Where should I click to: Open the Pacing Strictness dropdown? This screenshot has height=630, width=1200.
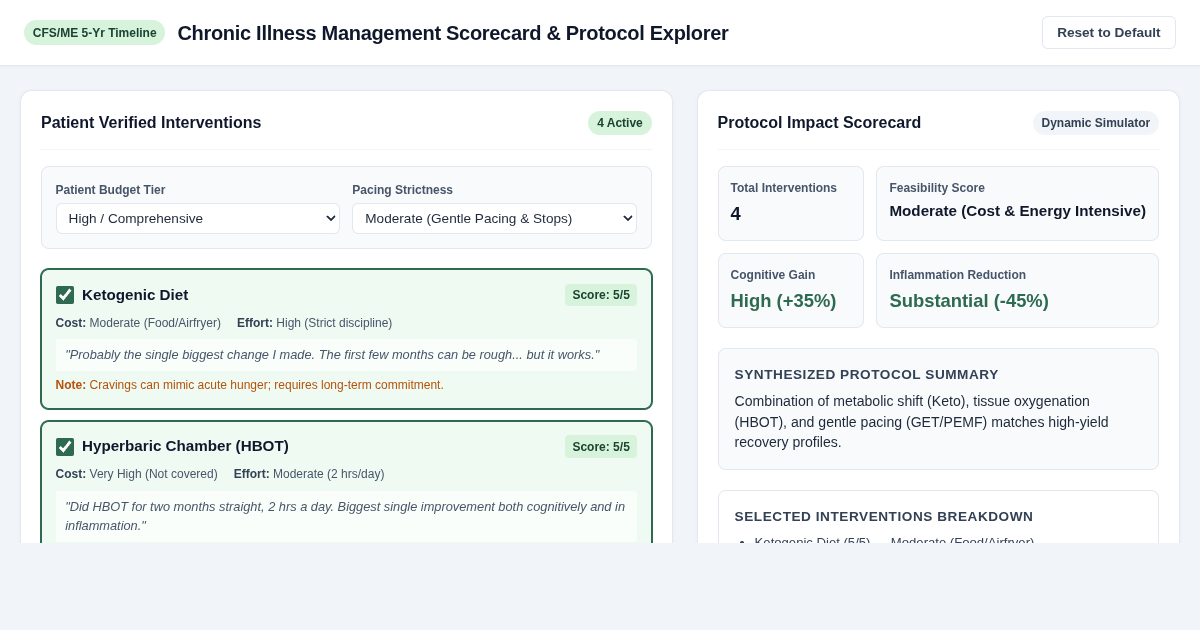(x=494, y=218)
